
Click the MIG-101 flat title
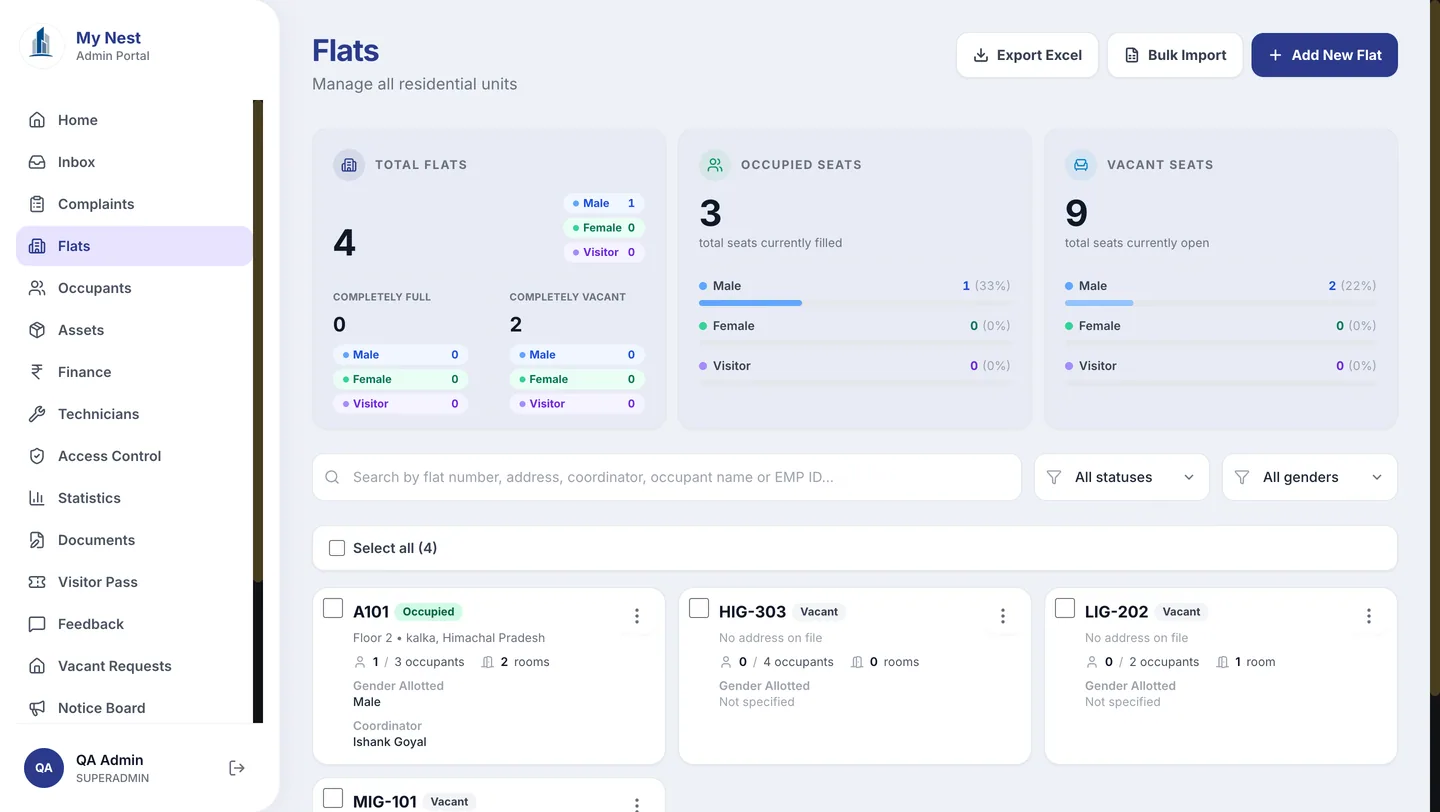click(x=385, y=802)
